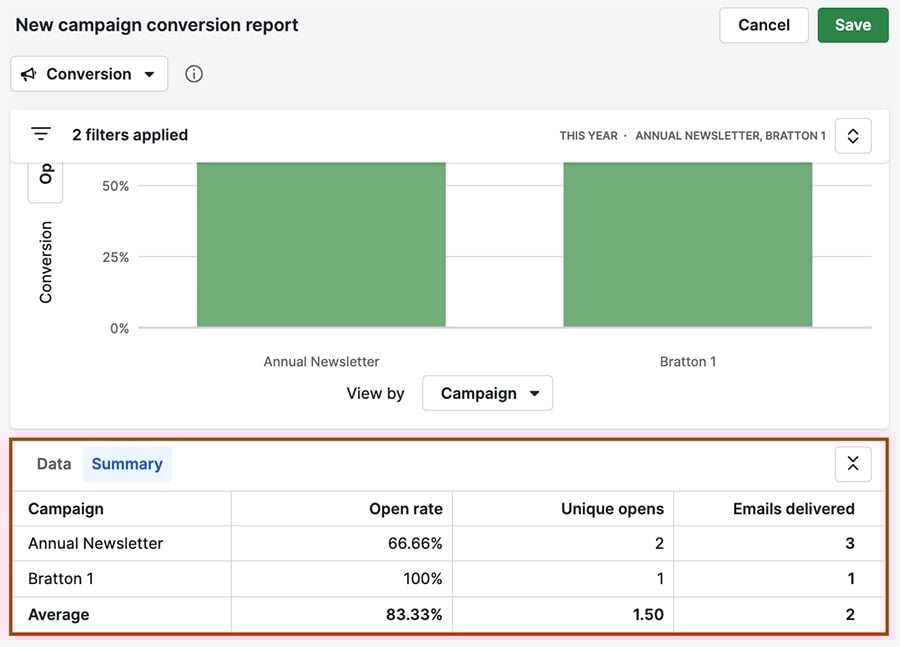
Task: Save the new campaign conversion report
Action: point(853,25)
